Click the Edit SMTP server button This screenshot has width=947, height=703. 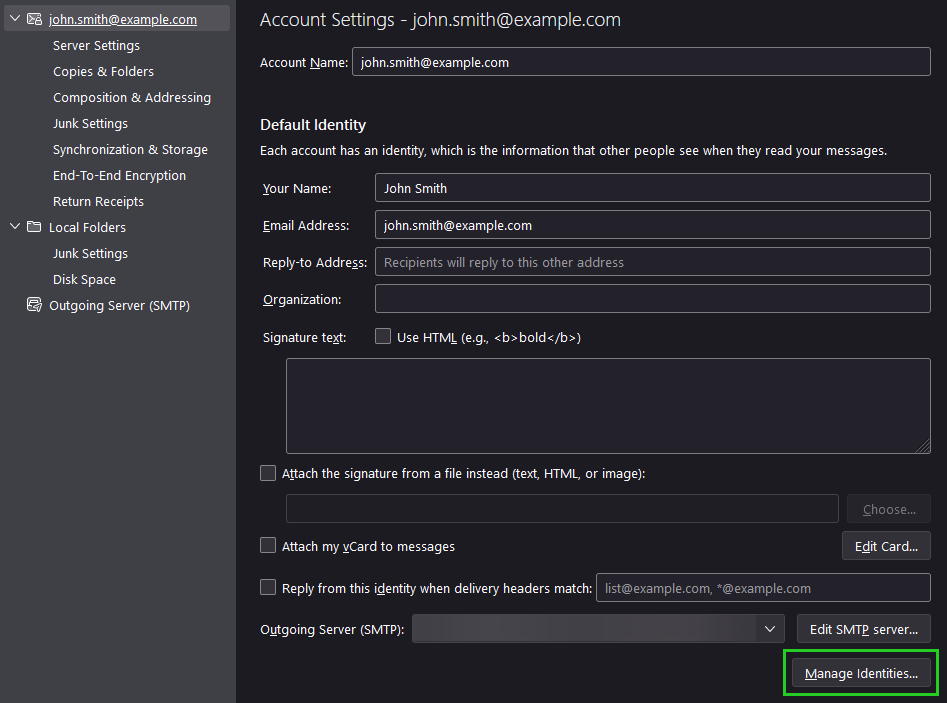863,629
